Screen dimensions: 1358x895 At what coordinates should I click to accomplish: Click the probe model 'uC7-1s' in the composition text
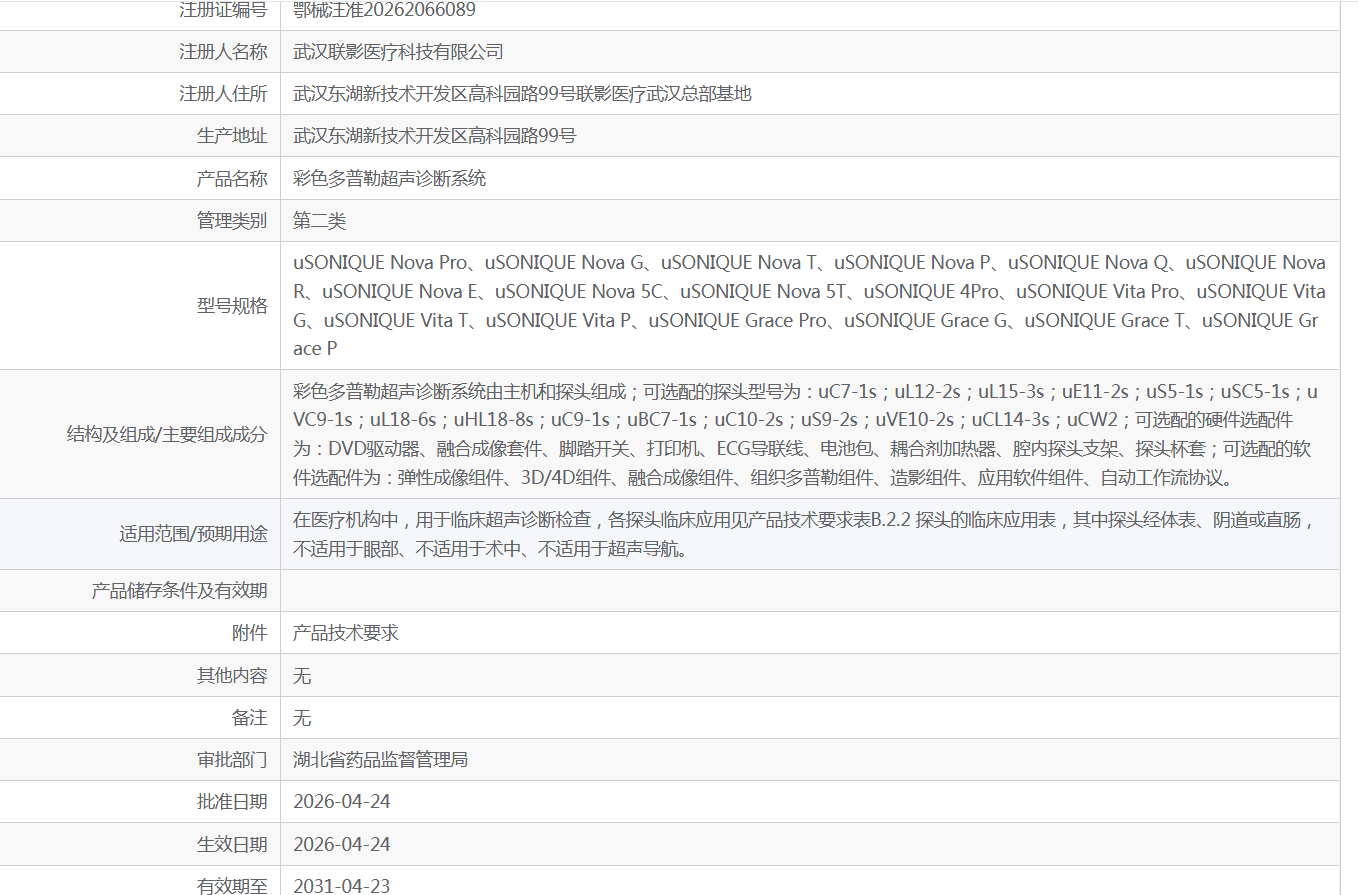coord(847,392)
